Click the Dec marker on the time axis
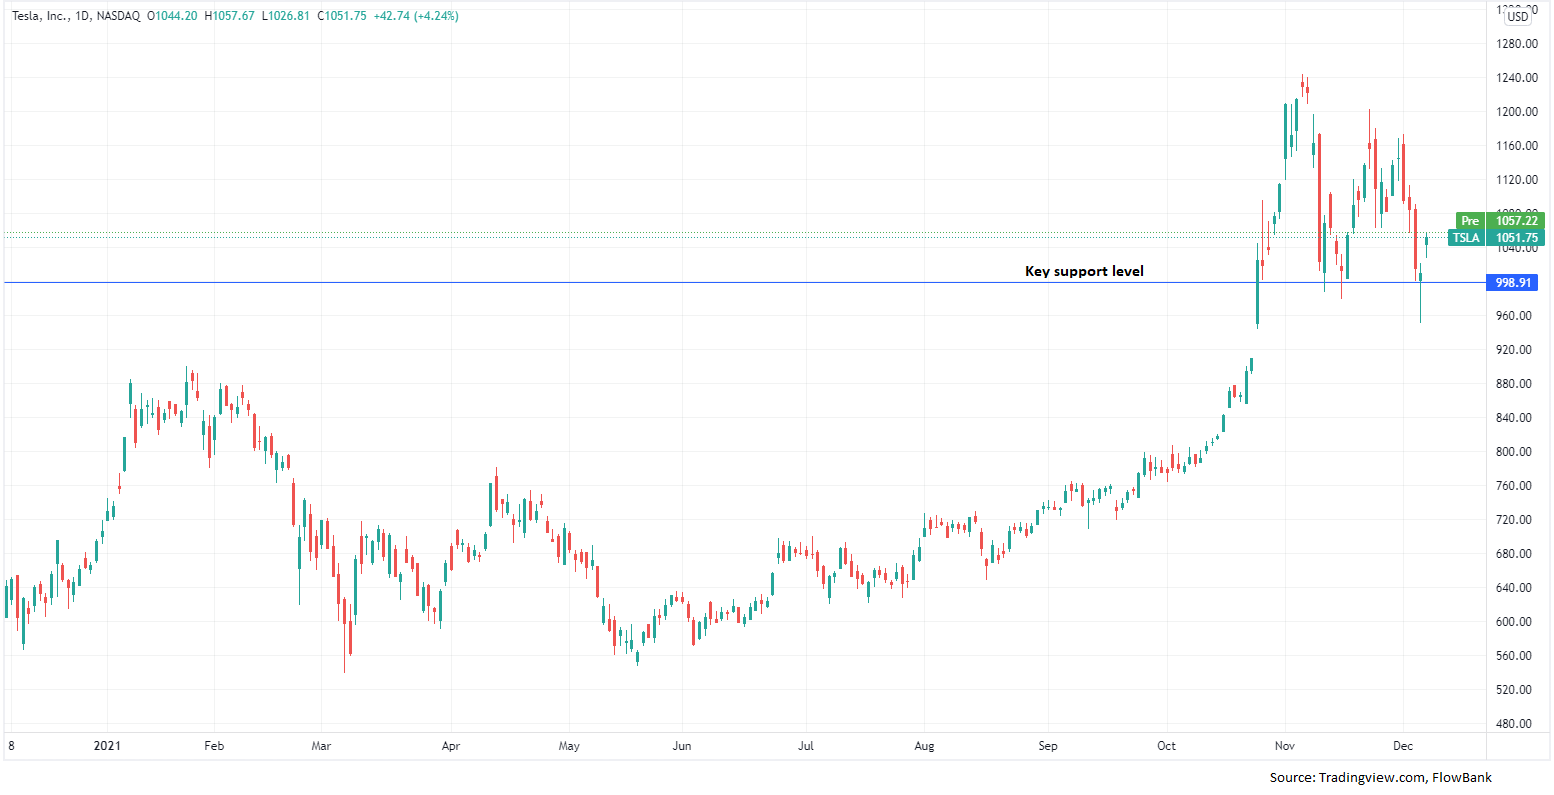Viewport: 1554px width, 795px height. 1402,746
